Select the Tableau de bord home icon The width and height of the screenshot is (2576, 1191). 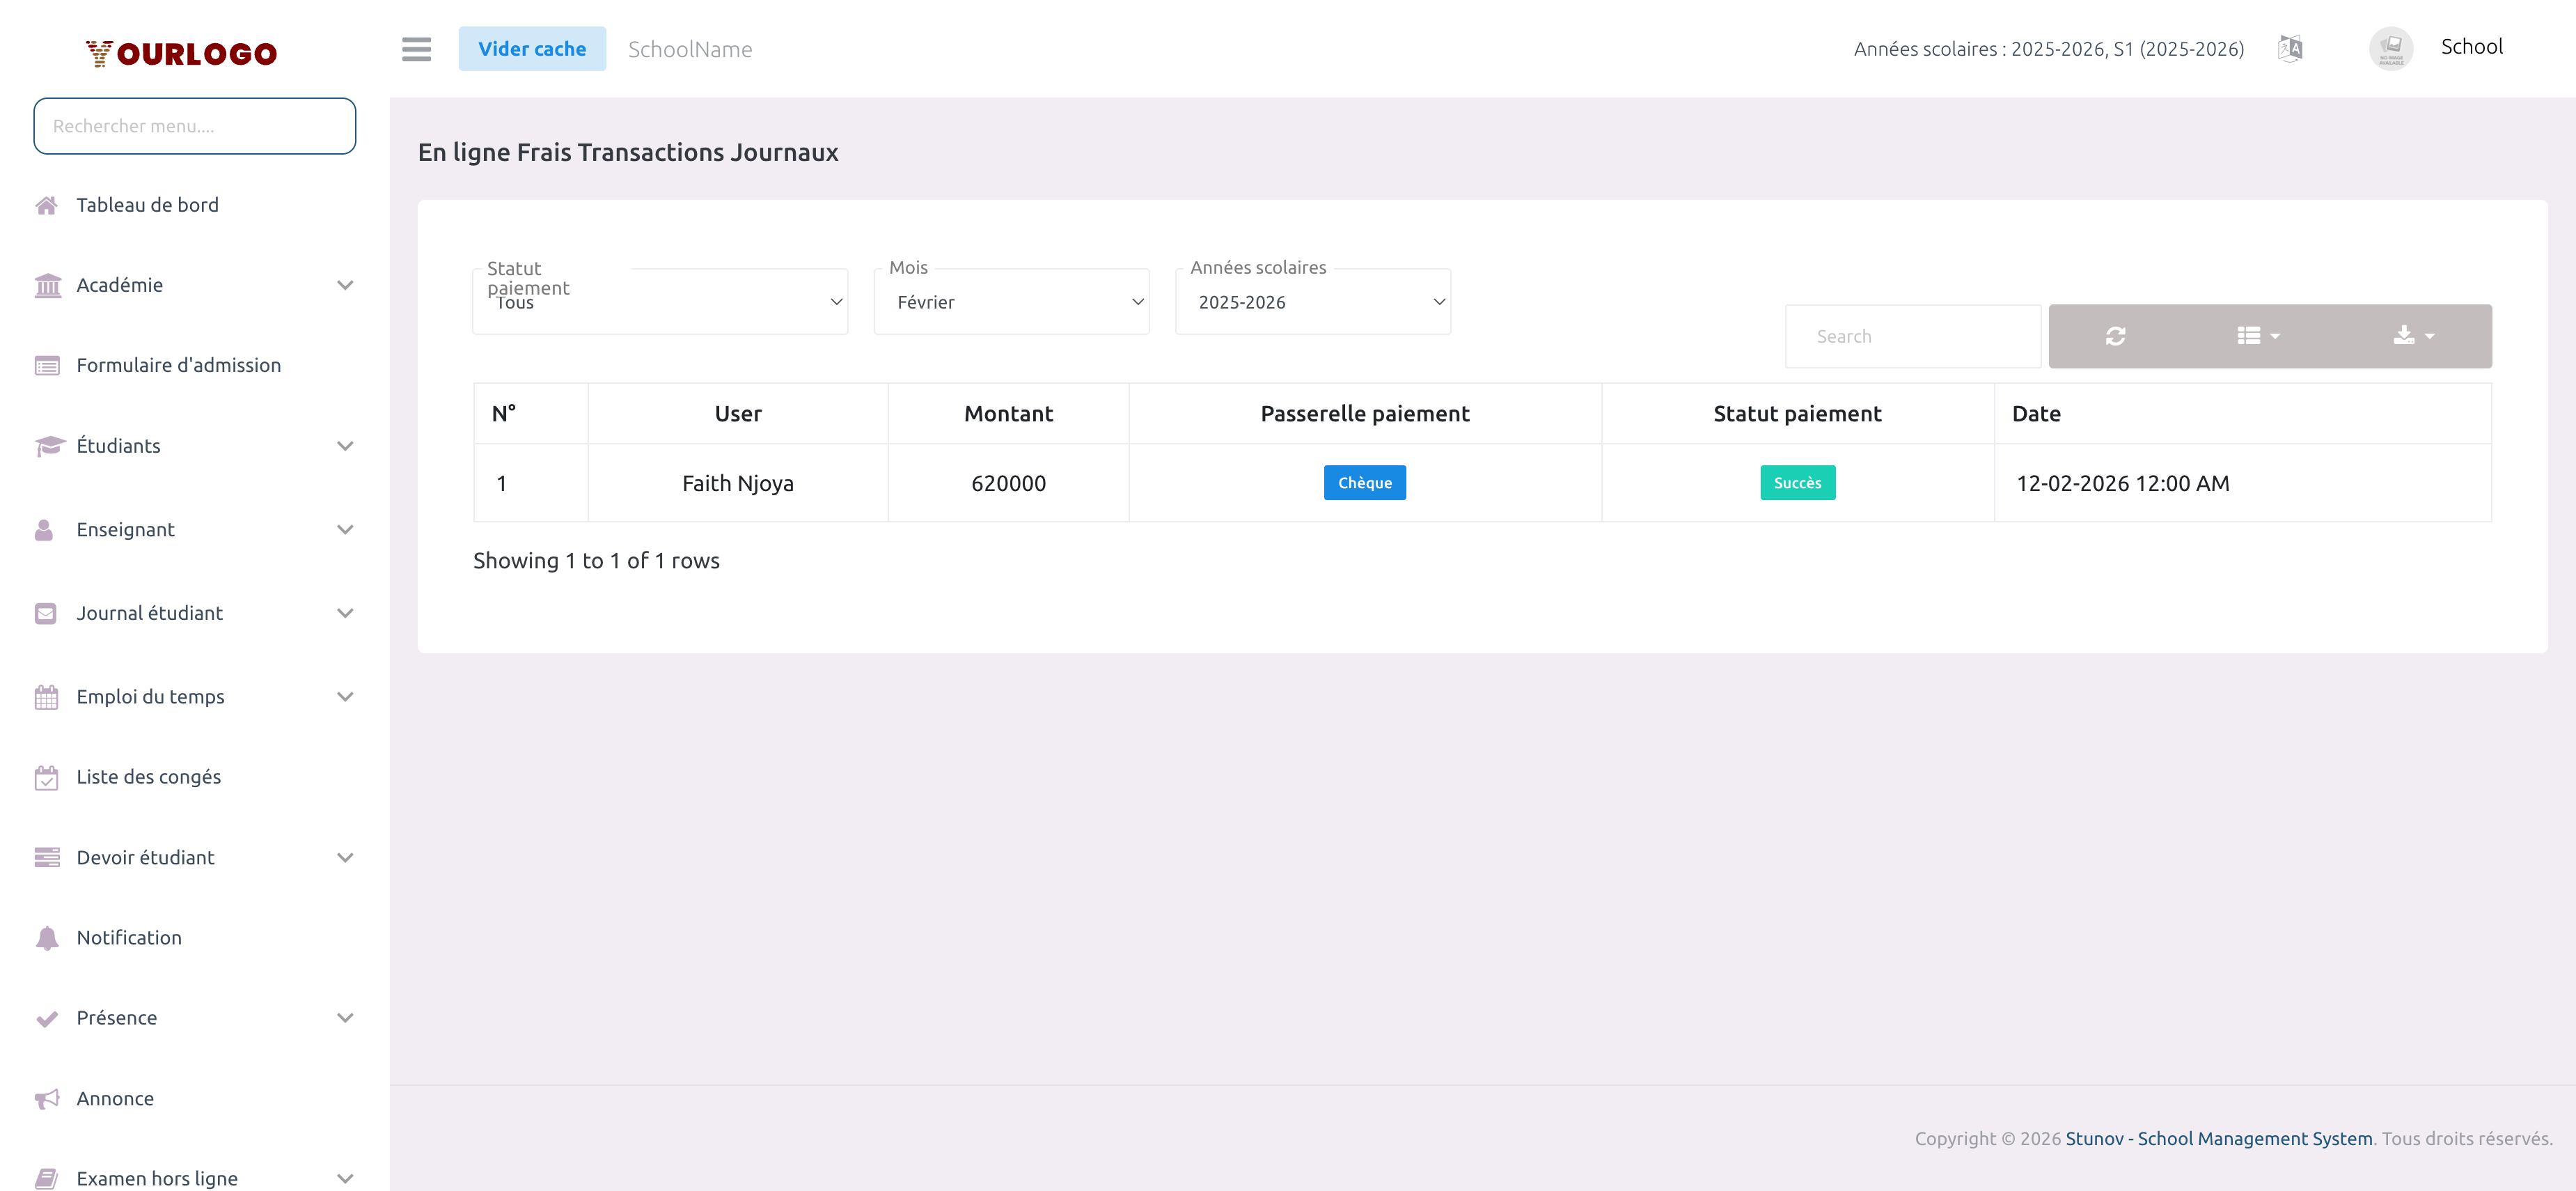(47, 205)
